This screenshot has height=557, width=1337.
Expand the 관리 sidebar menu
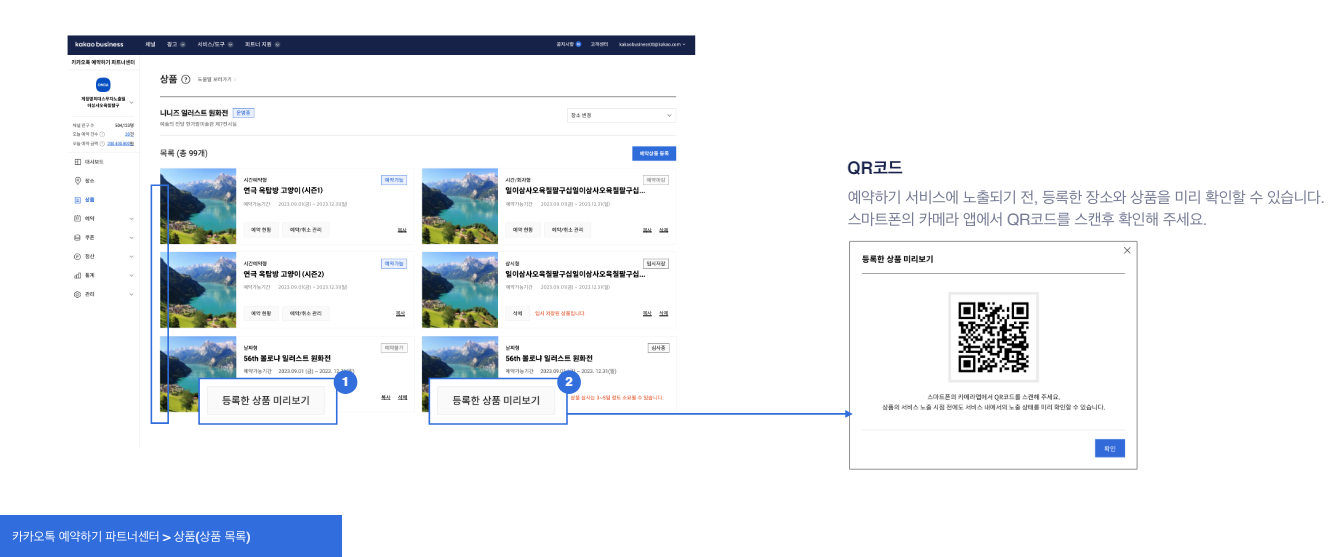click(131, 294)
